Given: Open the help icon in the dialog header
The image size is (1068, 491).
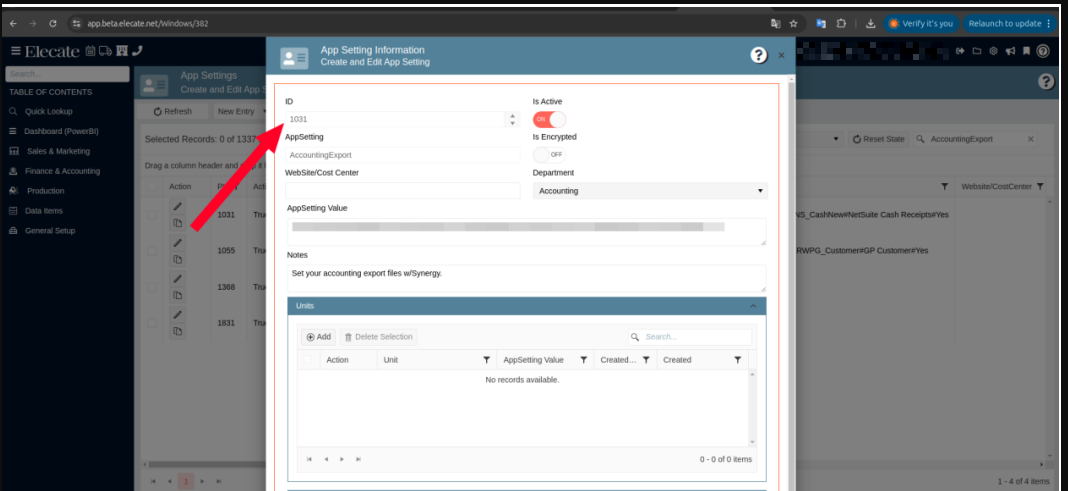Looking at the screenshot, I should [x=759, y=55].
